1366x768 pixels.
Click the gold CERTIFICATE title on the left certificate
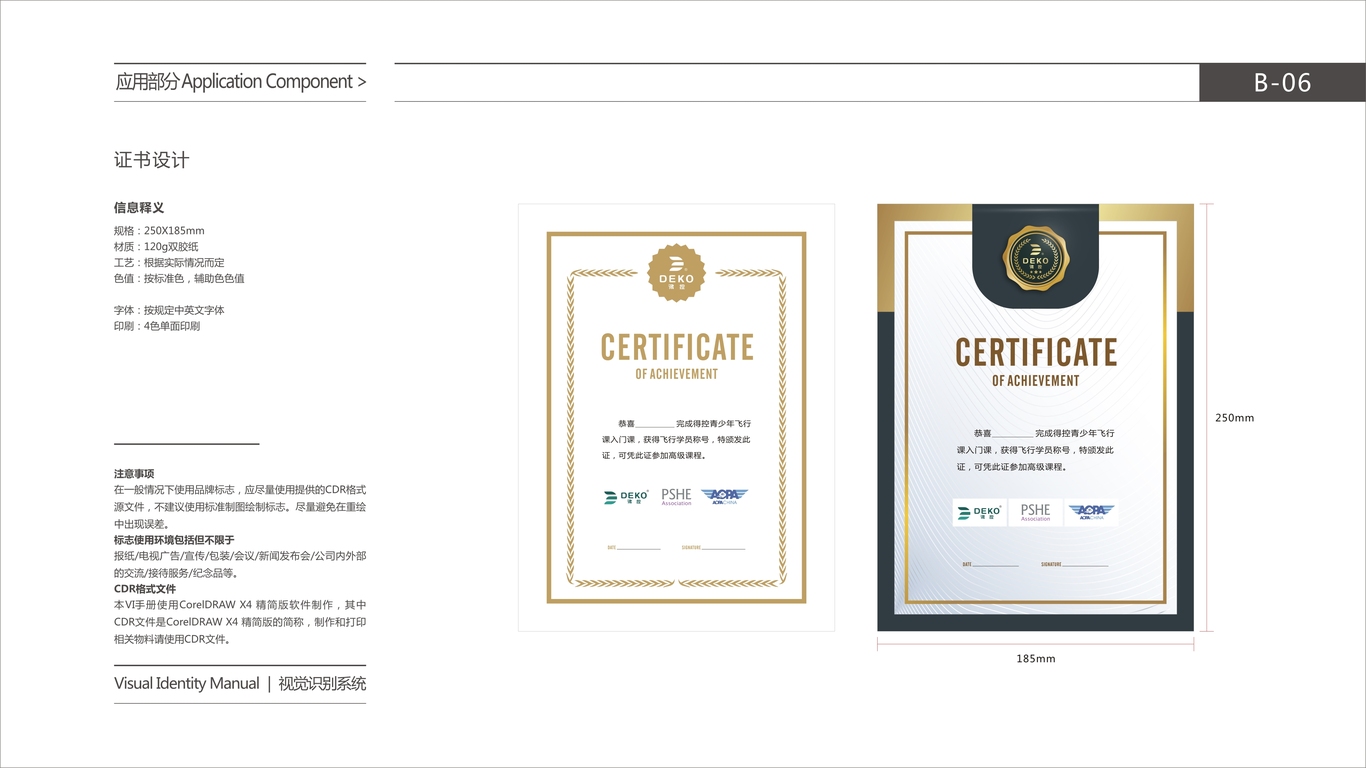(x=677, y=347)
